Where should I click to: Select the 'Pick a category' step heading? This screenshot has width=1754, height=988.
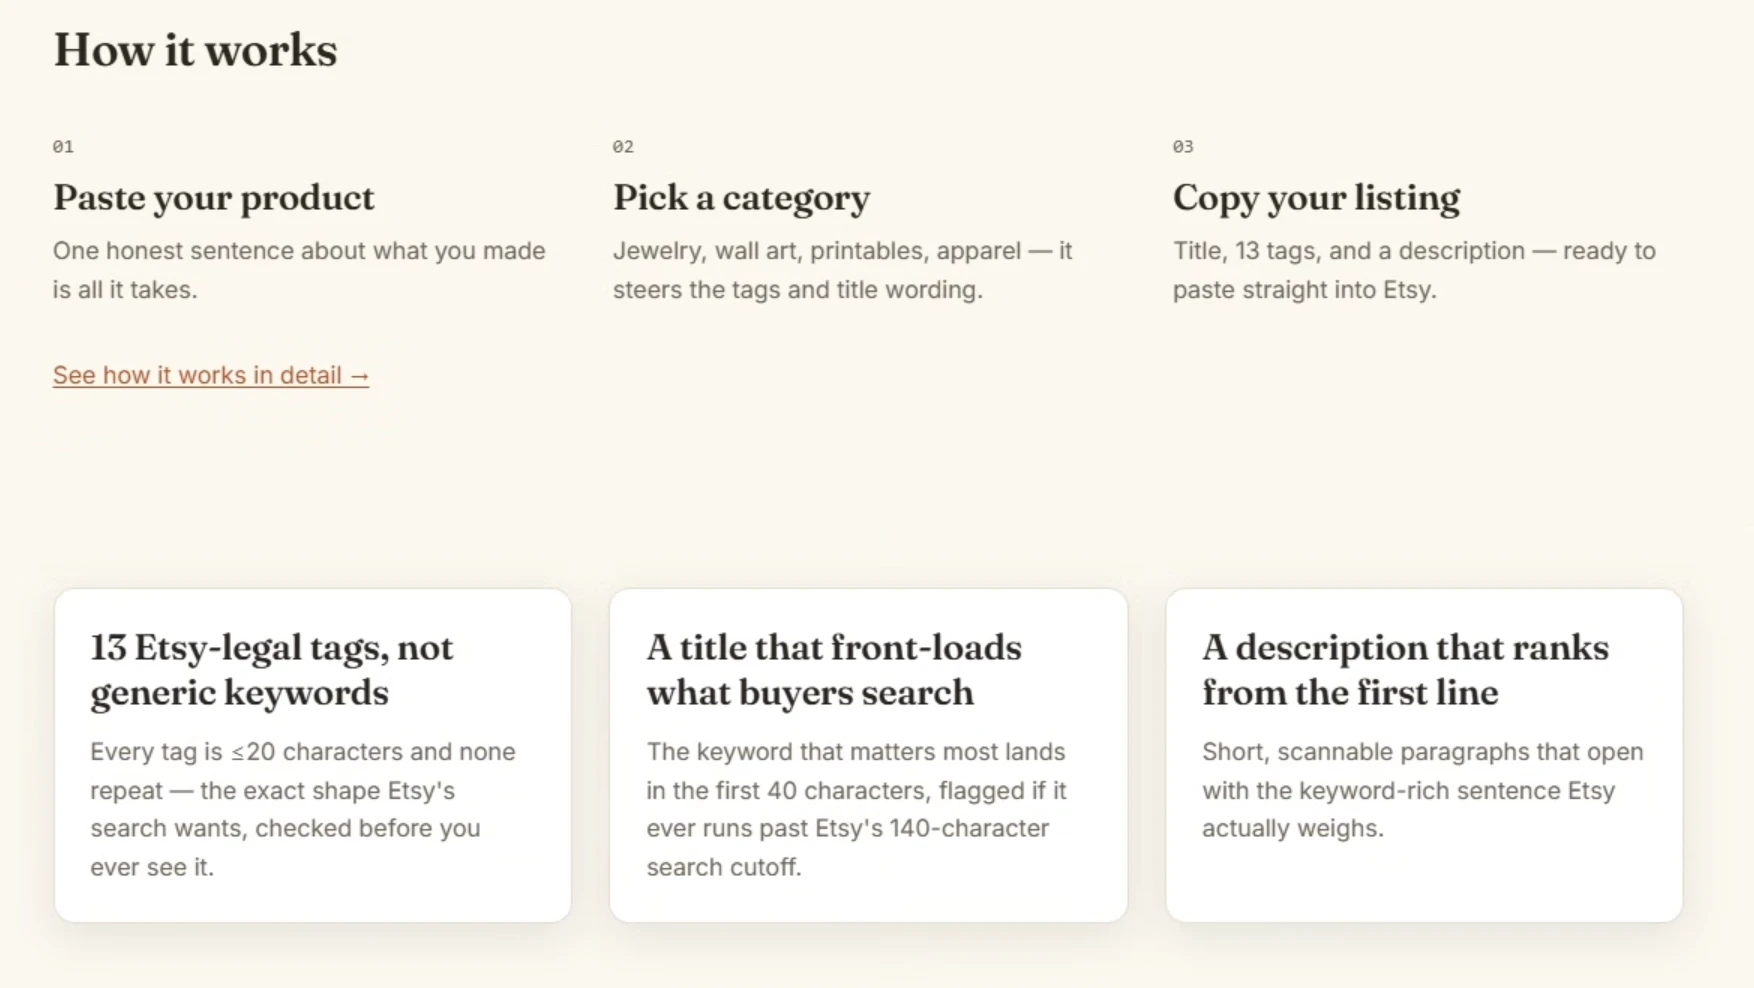741,198
